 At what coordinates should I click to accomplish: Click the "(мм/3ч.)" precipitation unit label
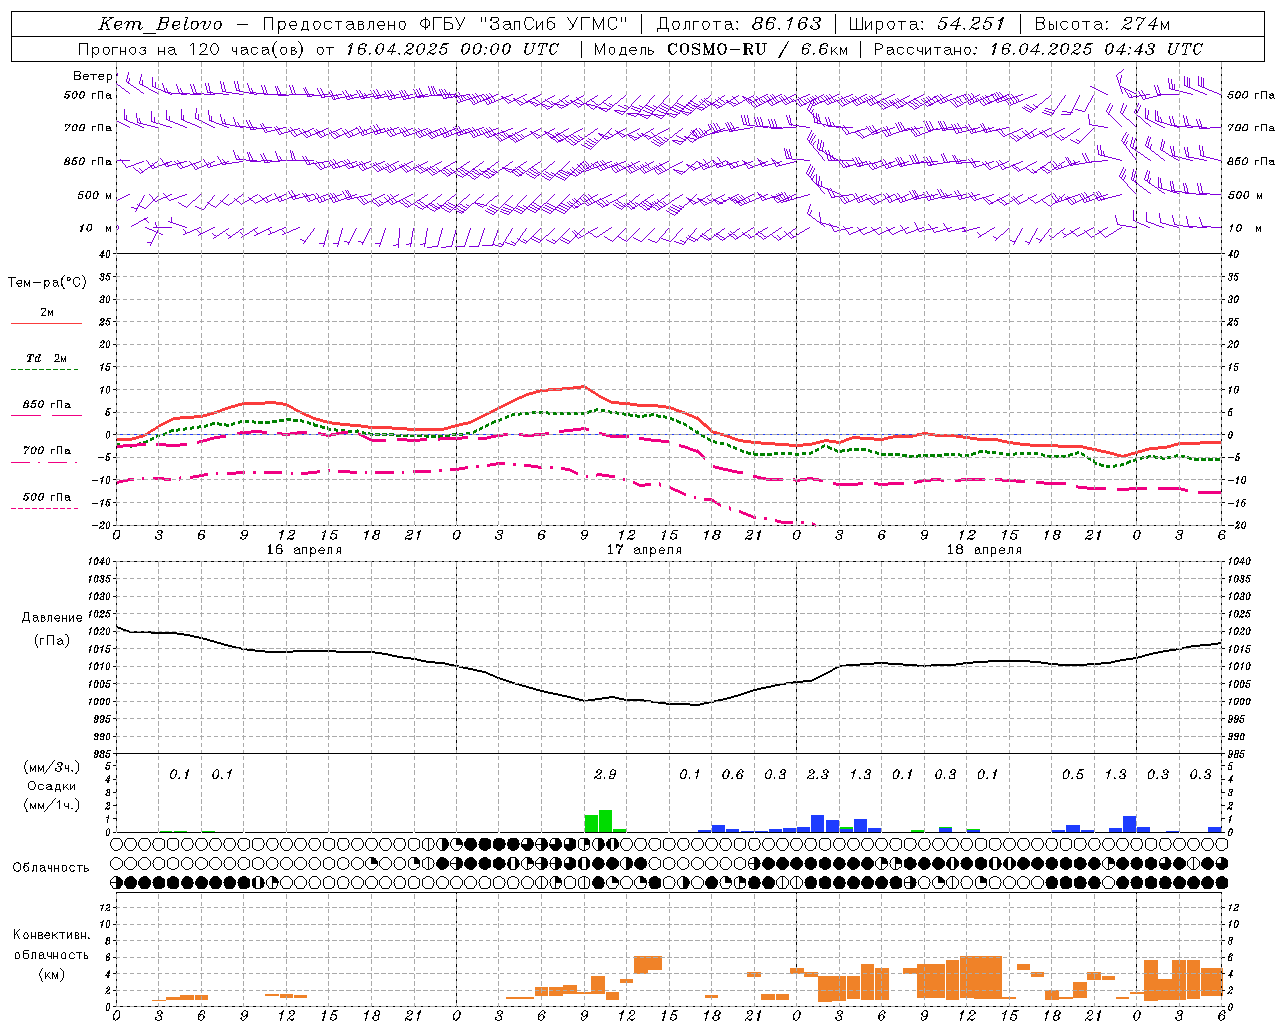[x=51, y=767]
